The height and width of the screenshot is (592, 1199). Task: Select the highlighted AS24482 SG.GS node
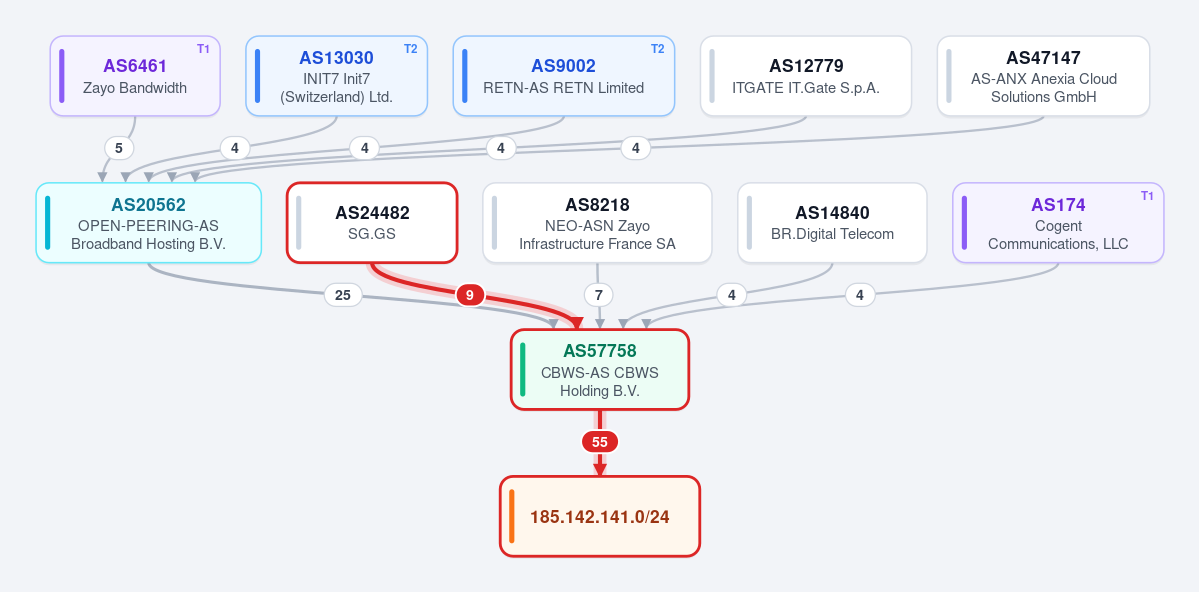tap(372, 223)
